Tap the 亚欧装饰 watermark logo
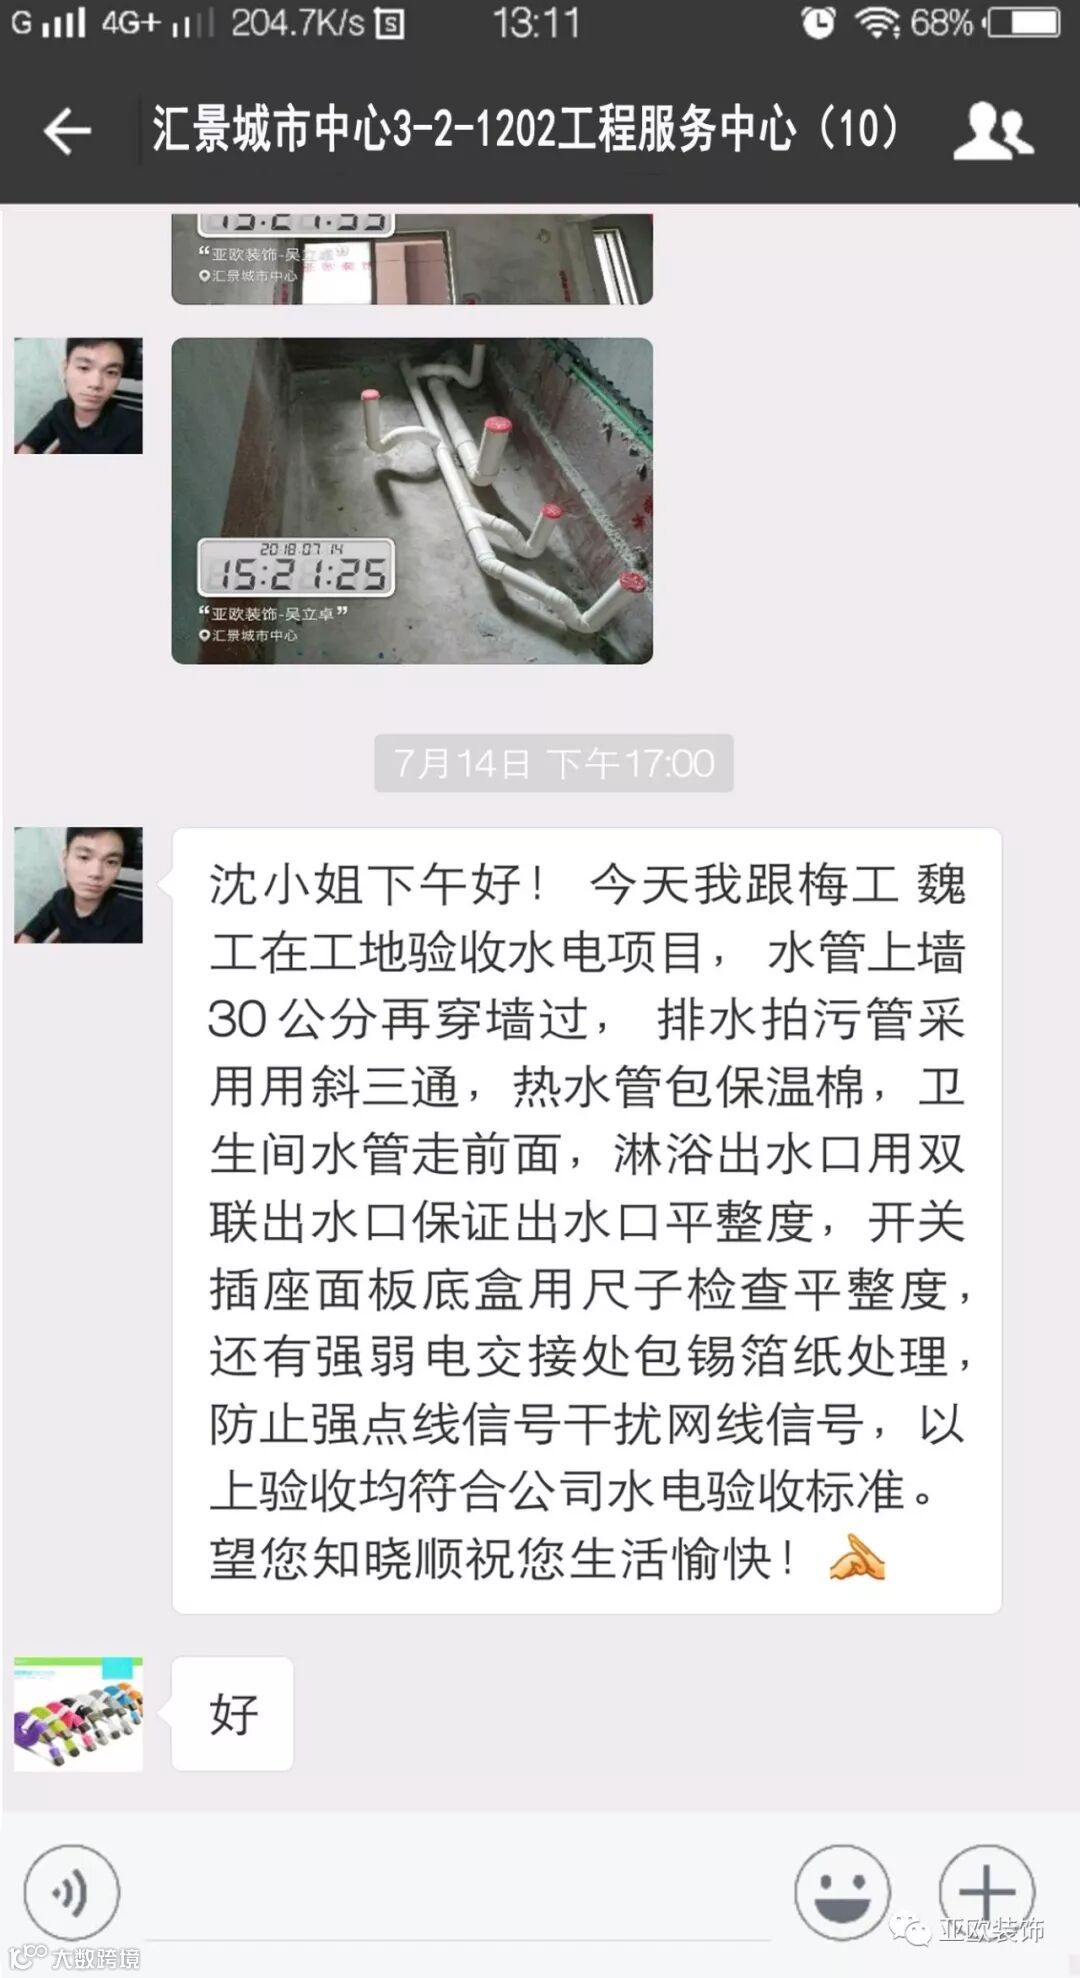The image size is (1080, 1978). (x=968, y=1930)
